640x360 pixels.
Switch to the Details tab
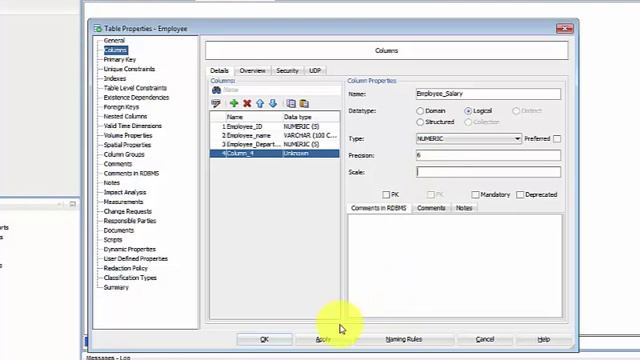point(219,71)
